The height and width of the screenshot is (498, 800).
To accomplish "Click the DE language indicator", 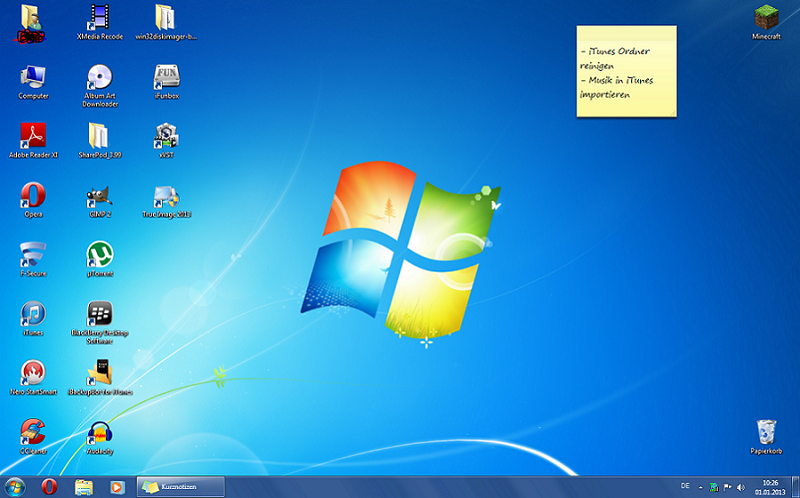I will click(x=685, y=486).
